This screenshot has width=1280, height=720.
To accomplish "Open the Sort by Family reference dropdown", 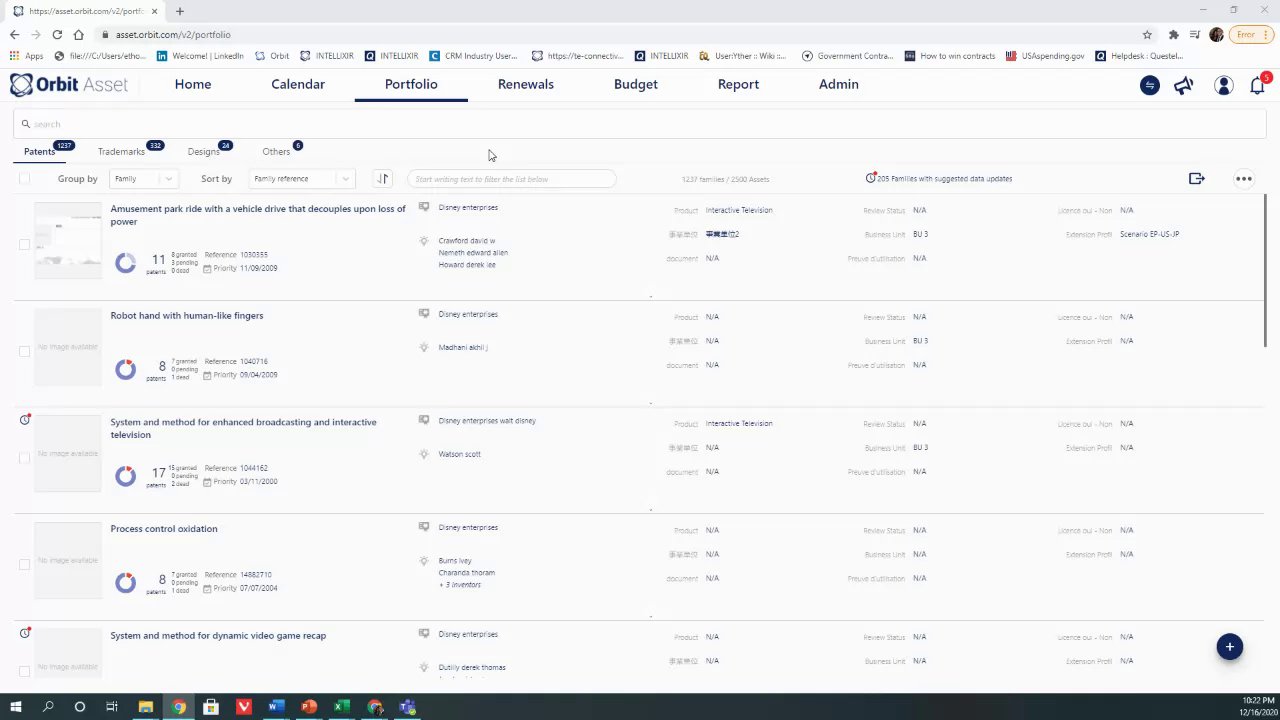I will pyautogui.click(x=301, y=179).
